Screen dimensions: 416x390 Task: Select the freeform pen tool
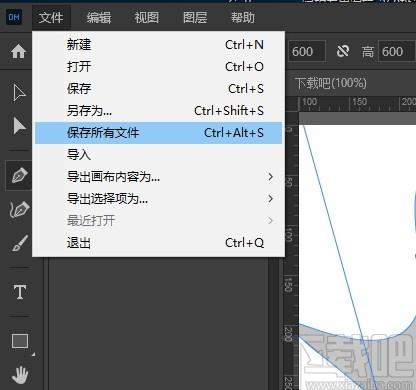[19, 210]
